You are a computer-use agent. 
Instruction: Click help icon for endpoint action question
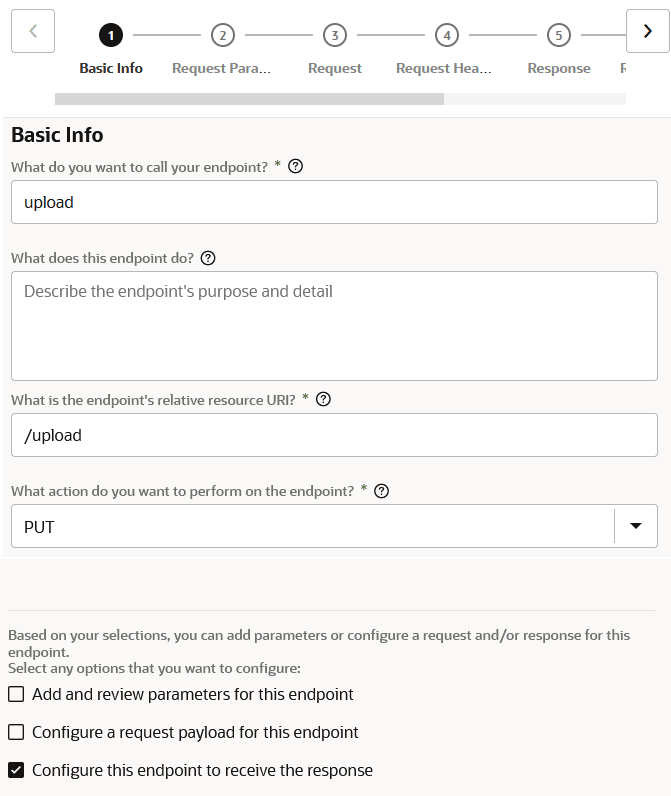[381, 491]
